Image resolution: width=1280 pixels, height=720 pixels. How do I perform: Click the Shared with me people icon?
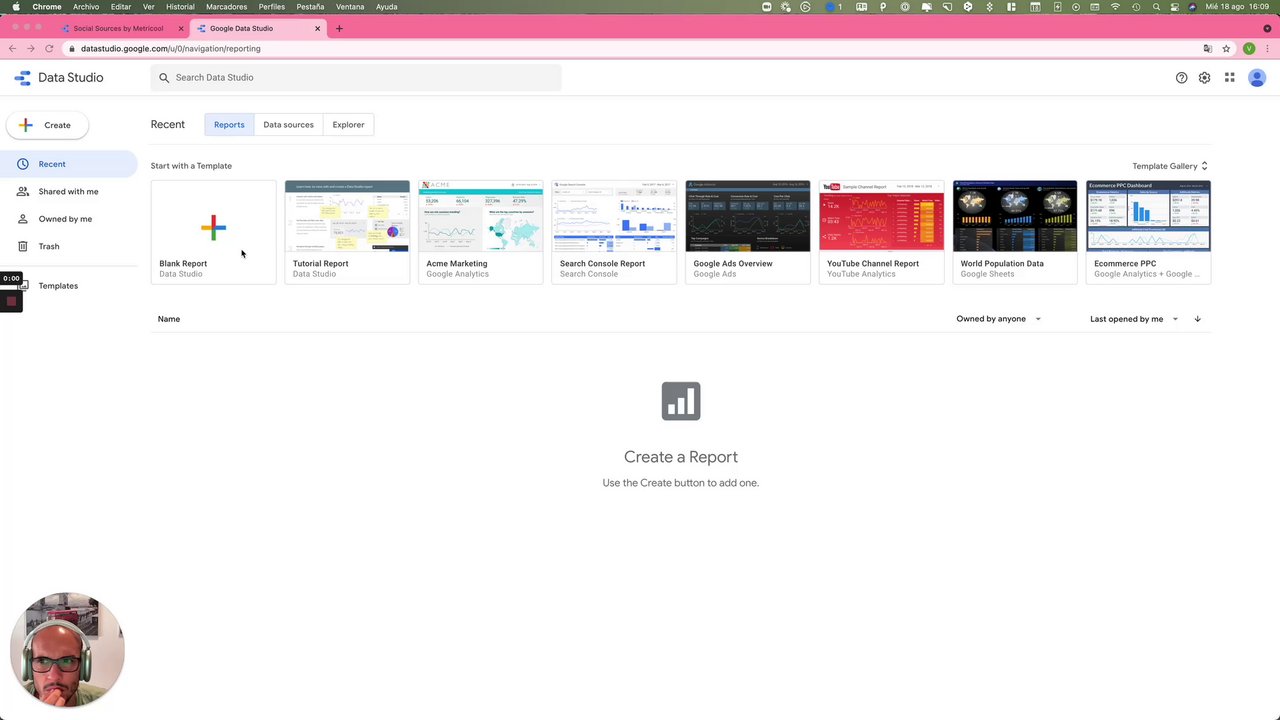[x=23, y=191]
